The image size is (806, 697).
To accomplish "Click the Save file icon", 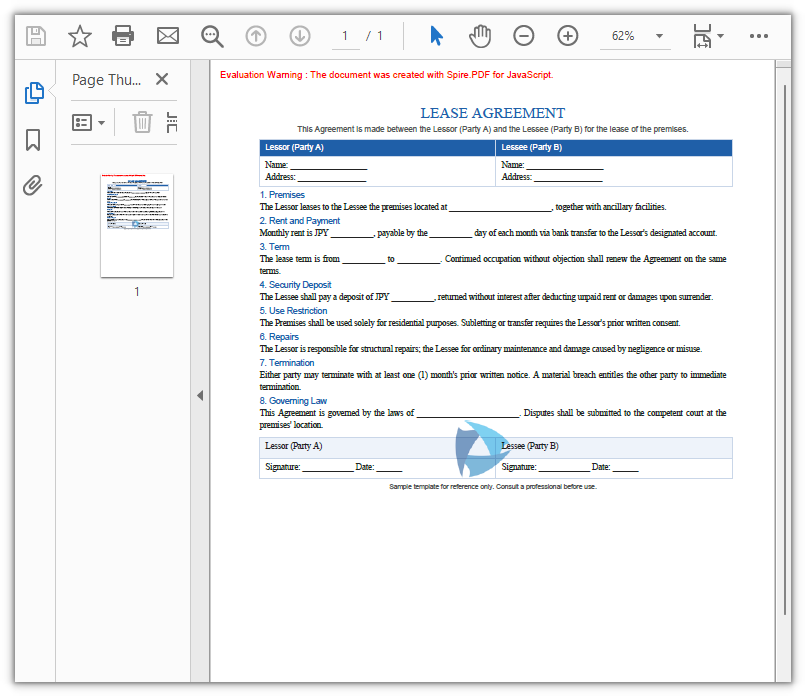I will click(x=35, y=36).
